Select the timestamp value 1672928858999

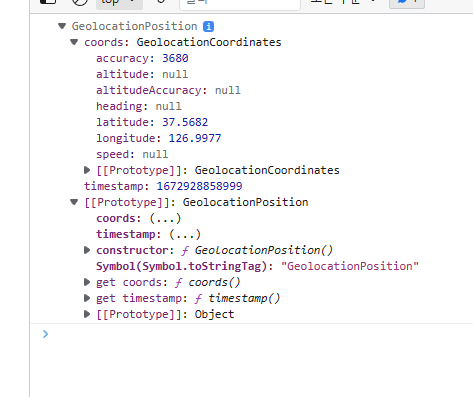[x=199, y=186]
